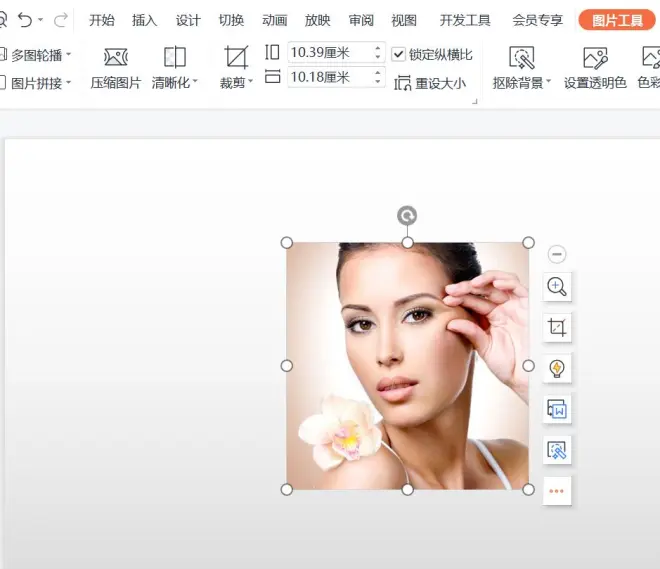Select the 开发工具 tab
The height and width of the screenshot is (569, 660).
(465, 20)
